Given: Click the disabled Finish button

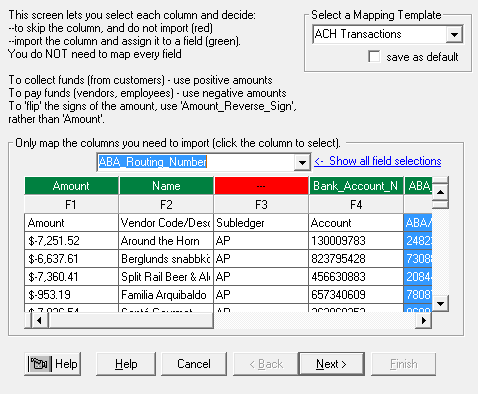Looking at the screenshot, I should click(404, 364).
